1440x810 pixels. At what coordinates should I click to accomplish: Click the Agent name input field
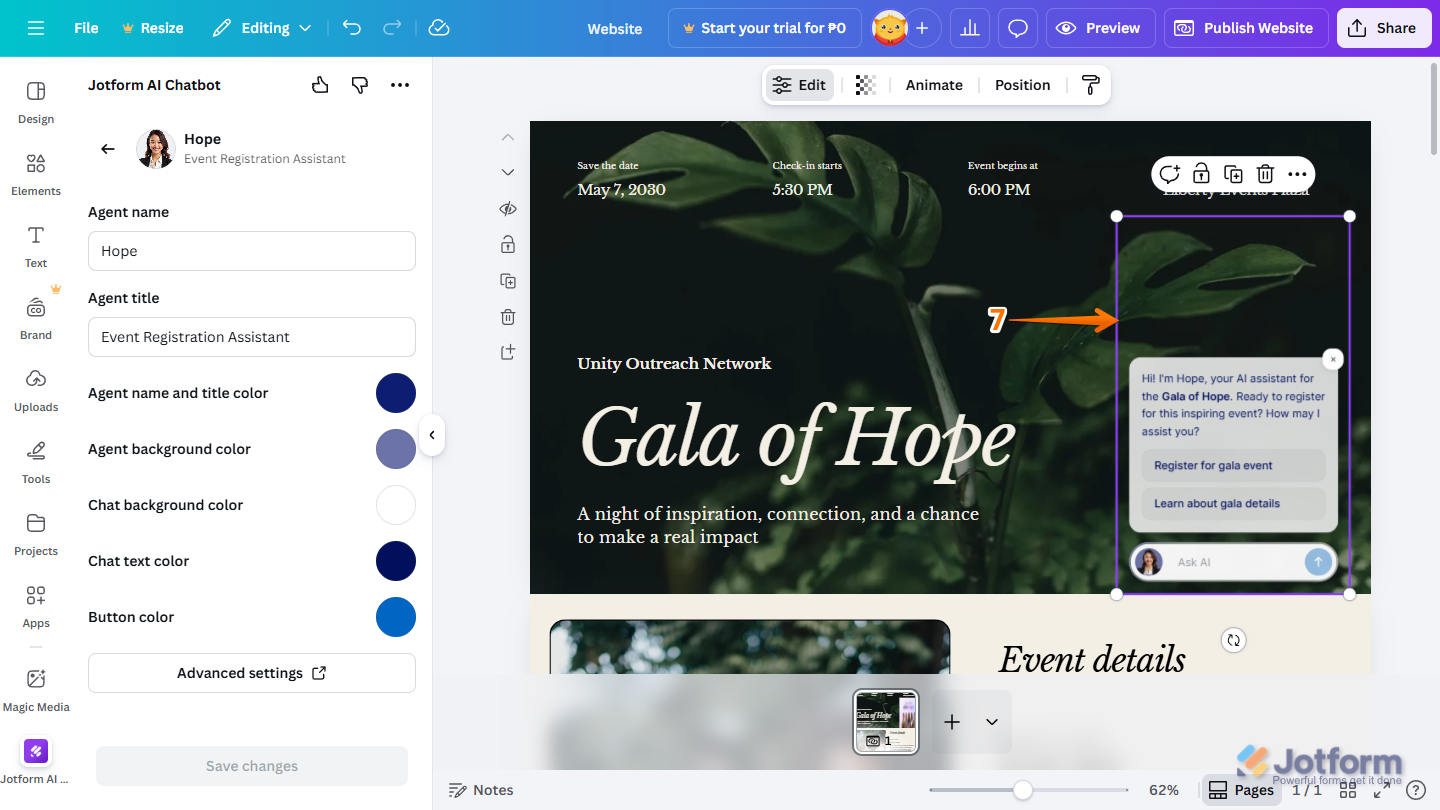click(x=251, y=251)
